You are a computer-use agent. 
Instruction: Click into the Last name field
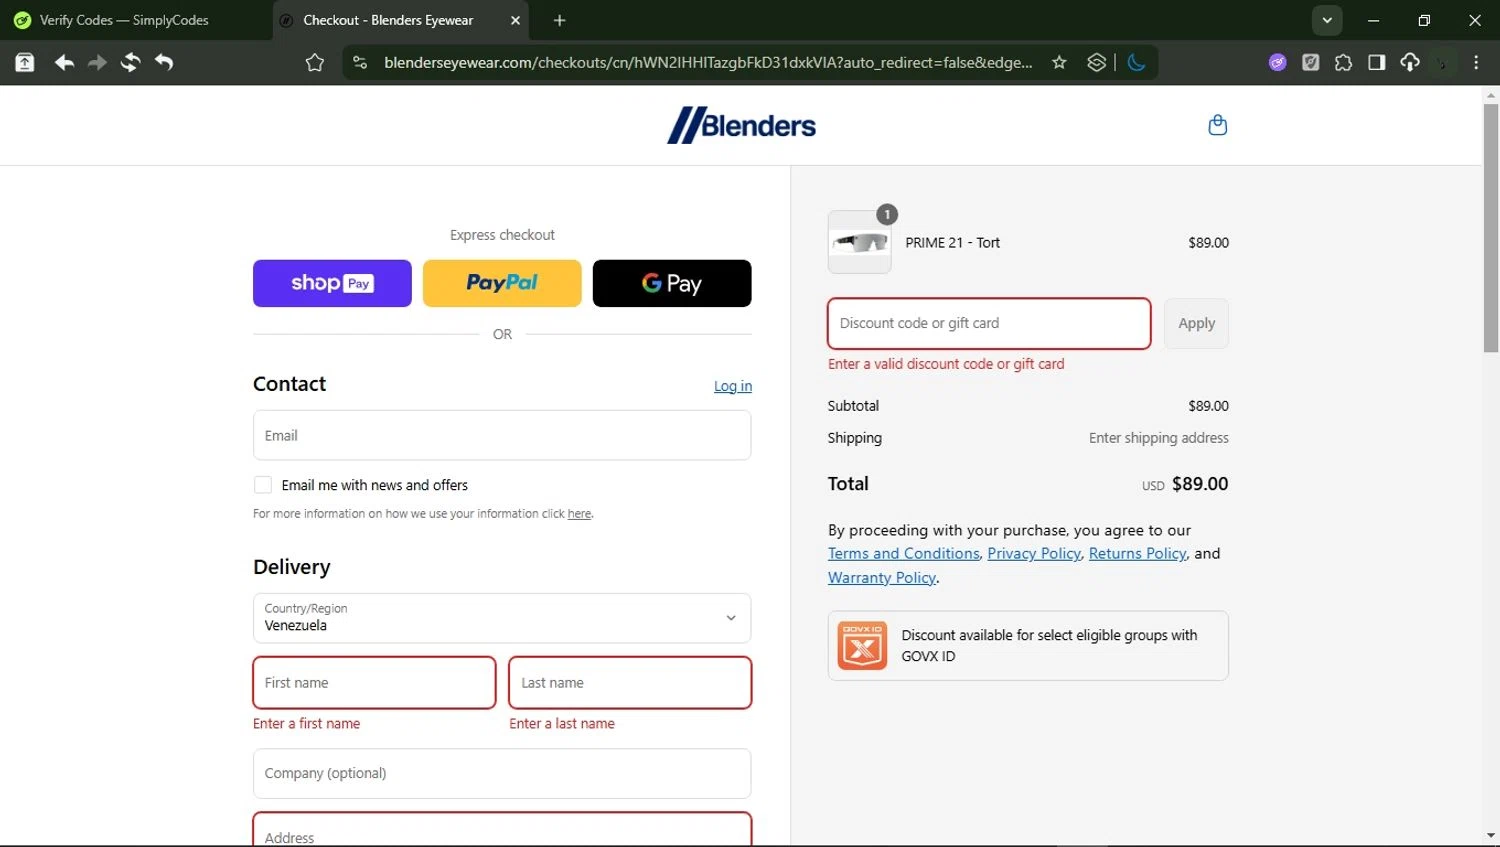[630, 682]
